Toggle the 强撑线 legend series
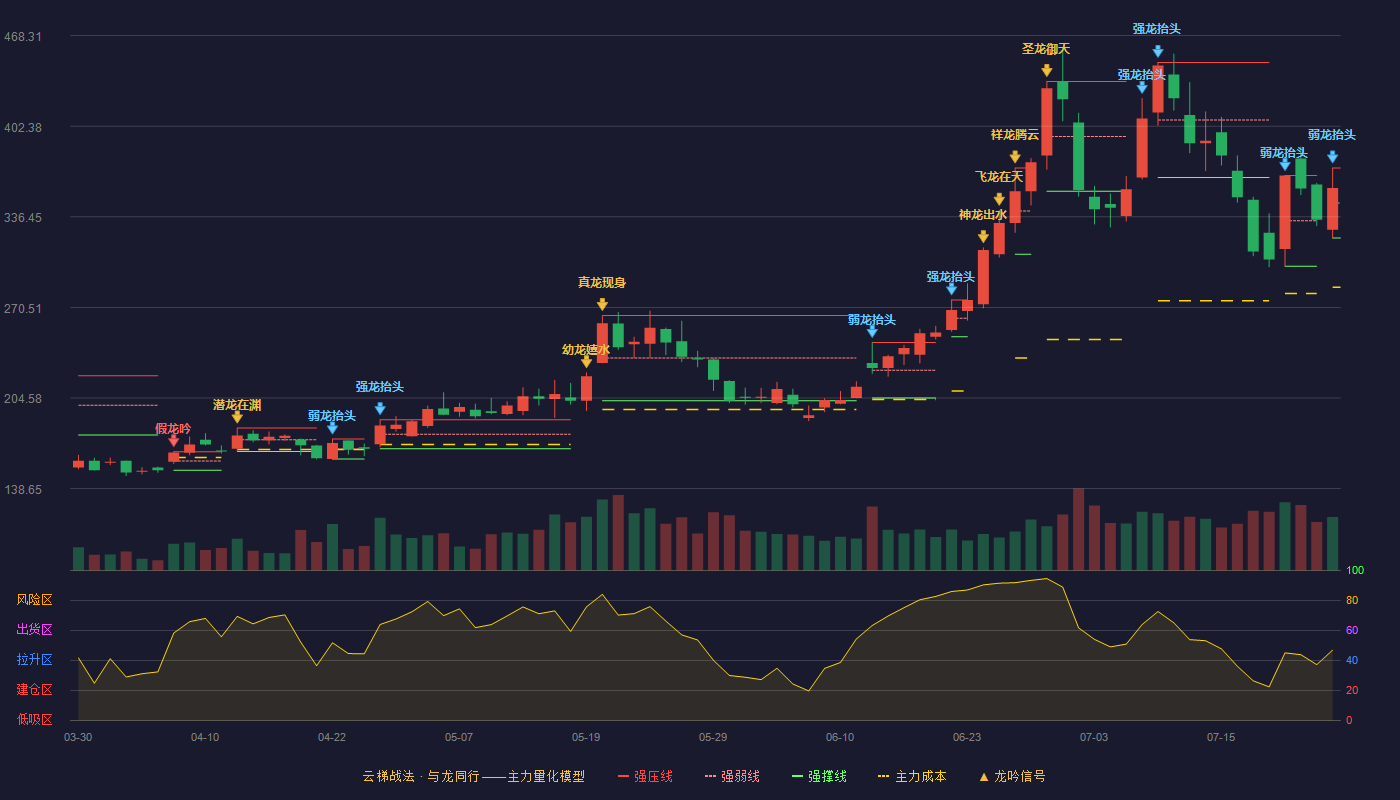1400x800 pixels. 819,776
